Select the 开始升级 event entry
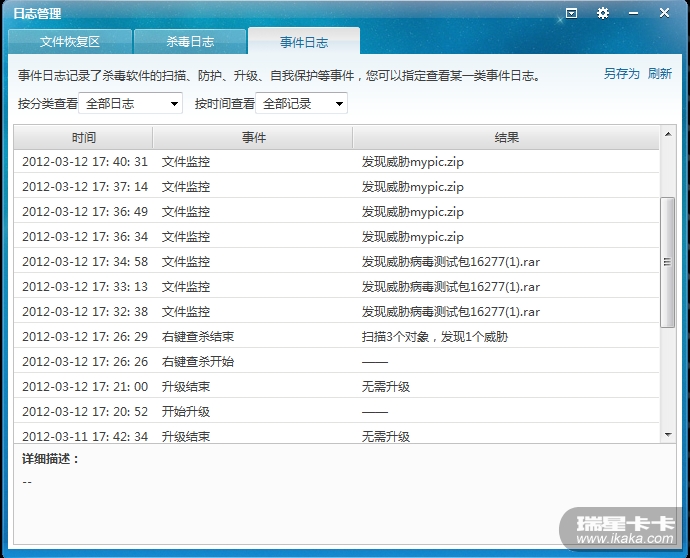Viewport: 690px width, 558px height. click(x=186, y=411)
